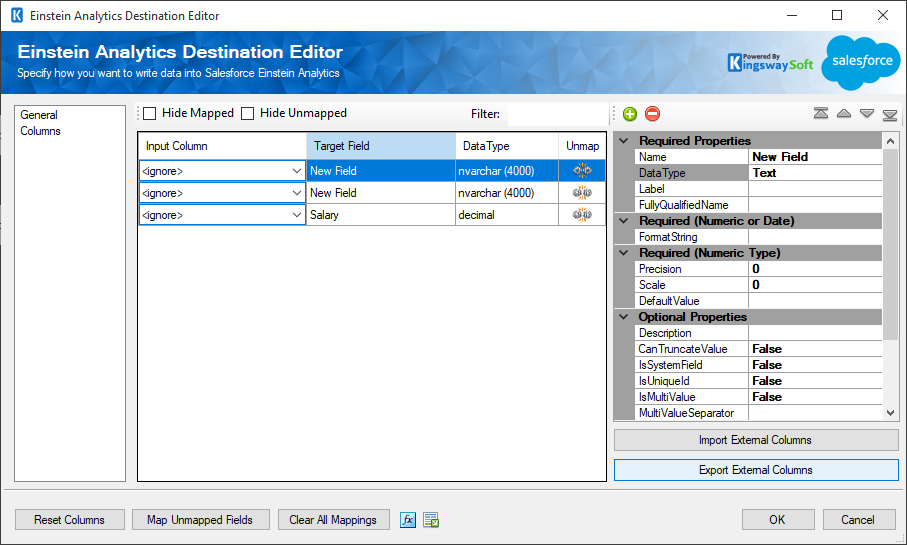The width and height of the screenshot is (907, 545).
Task: Click the Reset Columns button
Action: tap(69, 520)
